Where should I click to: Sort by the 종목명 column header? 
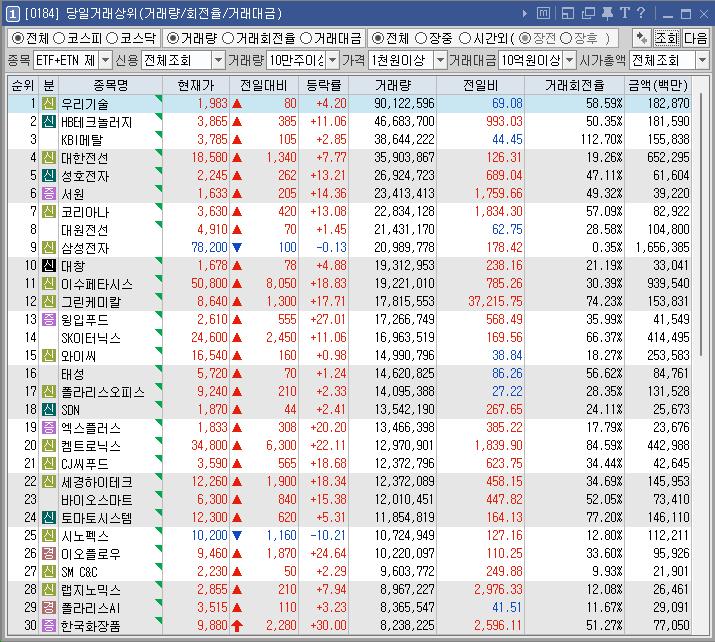tap(110, 85)
